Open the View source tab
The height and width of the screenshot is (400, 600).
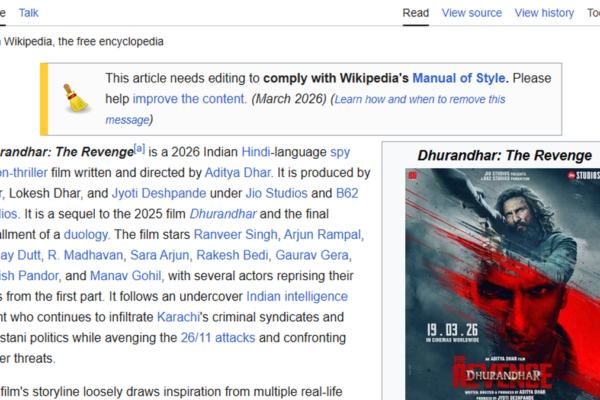pos(471,13)
